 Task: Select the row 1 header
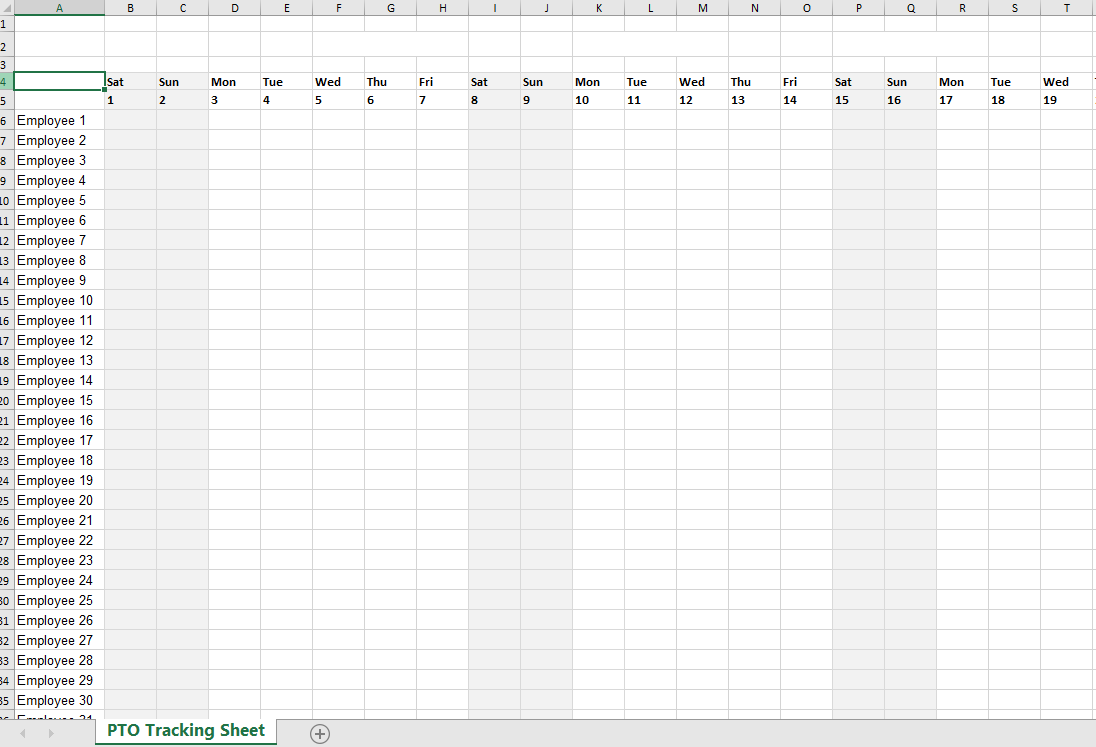point(5,23)
